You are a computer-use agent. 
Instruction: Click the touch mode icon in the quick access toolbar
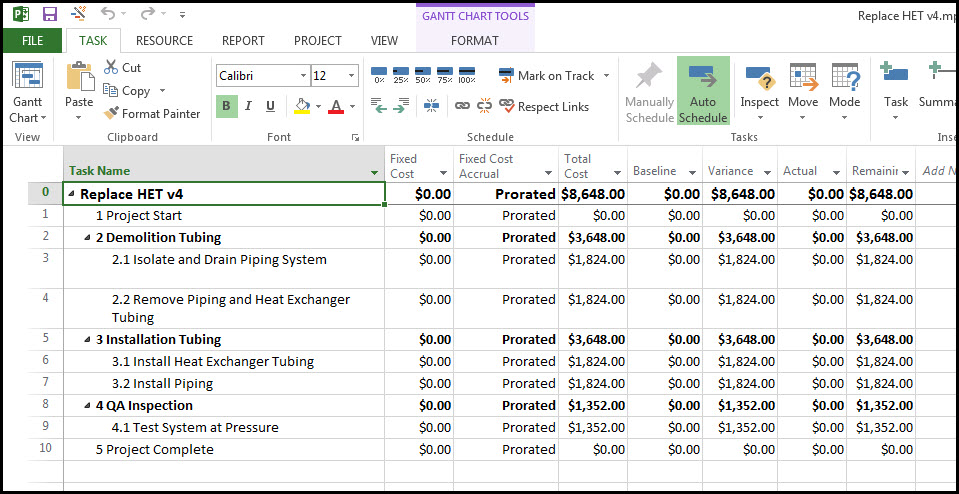click(78, 13)
